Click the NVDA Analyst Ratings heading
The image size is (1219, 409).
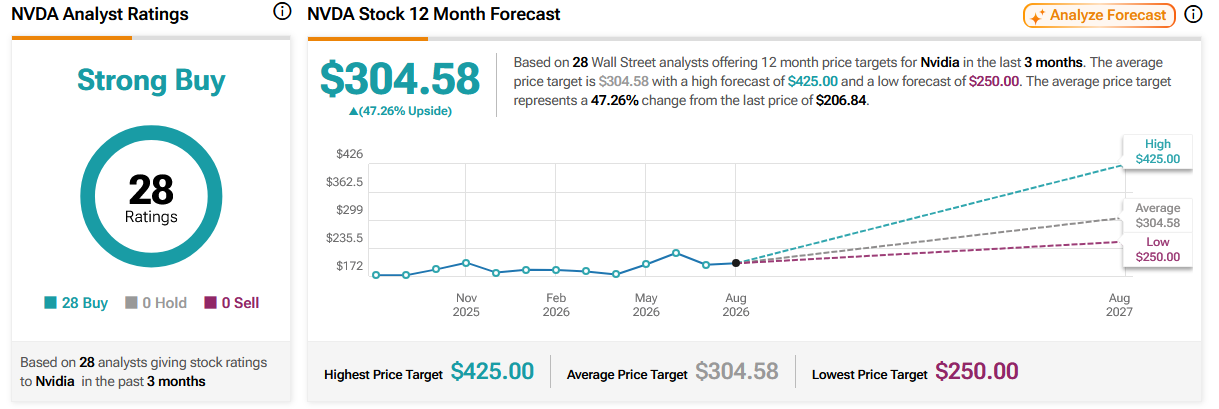coord(100,14)
